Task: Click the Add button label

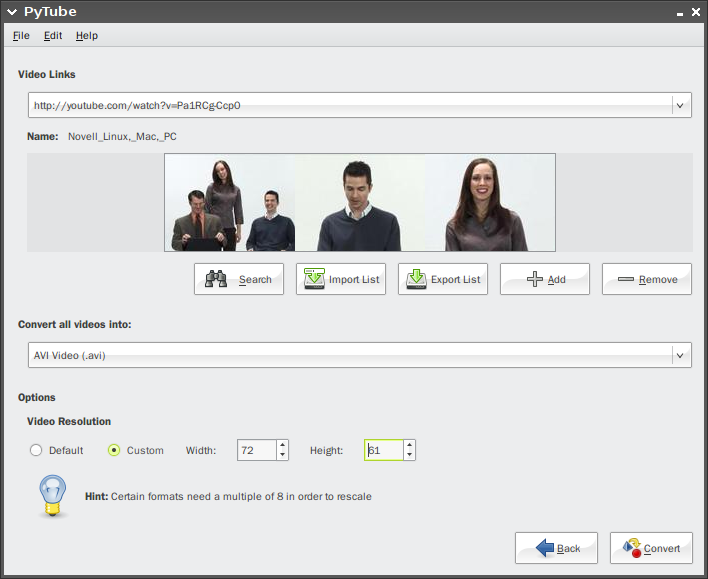Action: pyautogui.click(x=556, y=280)
